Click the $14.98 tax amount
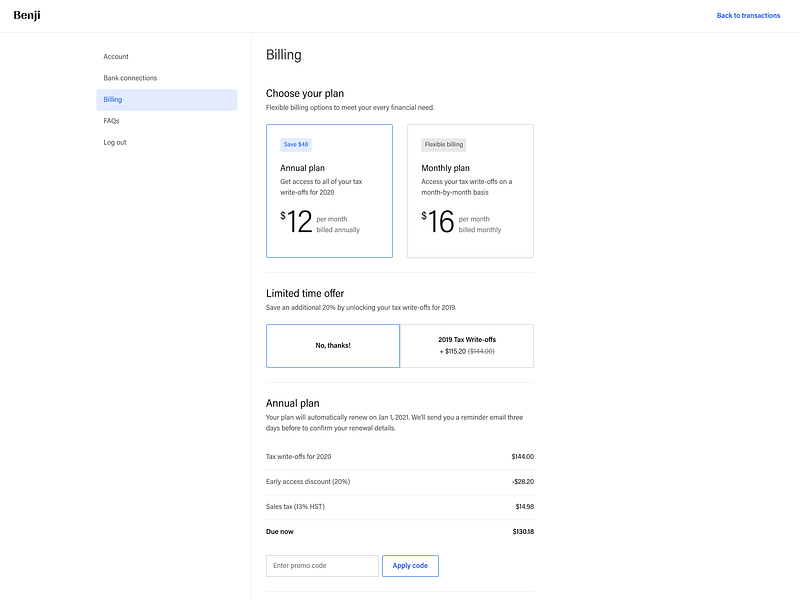This screenshot has height=600, width=800. [x=524, y=507]
